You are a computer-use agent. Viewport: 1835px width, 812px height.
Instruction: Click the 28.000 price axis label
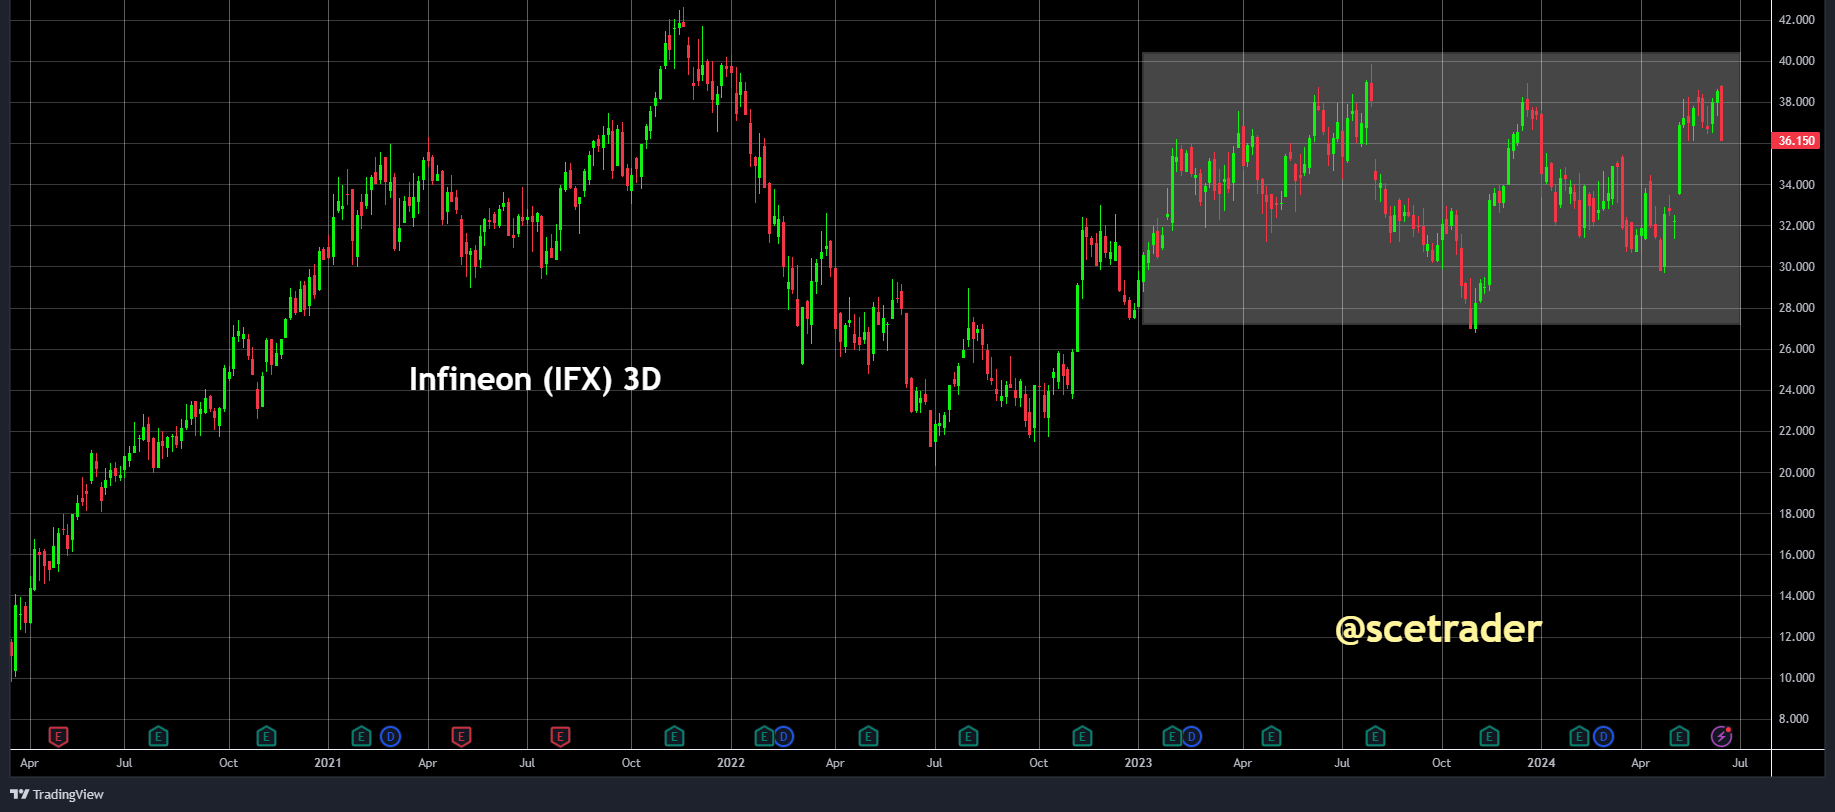click(1796, 308)
